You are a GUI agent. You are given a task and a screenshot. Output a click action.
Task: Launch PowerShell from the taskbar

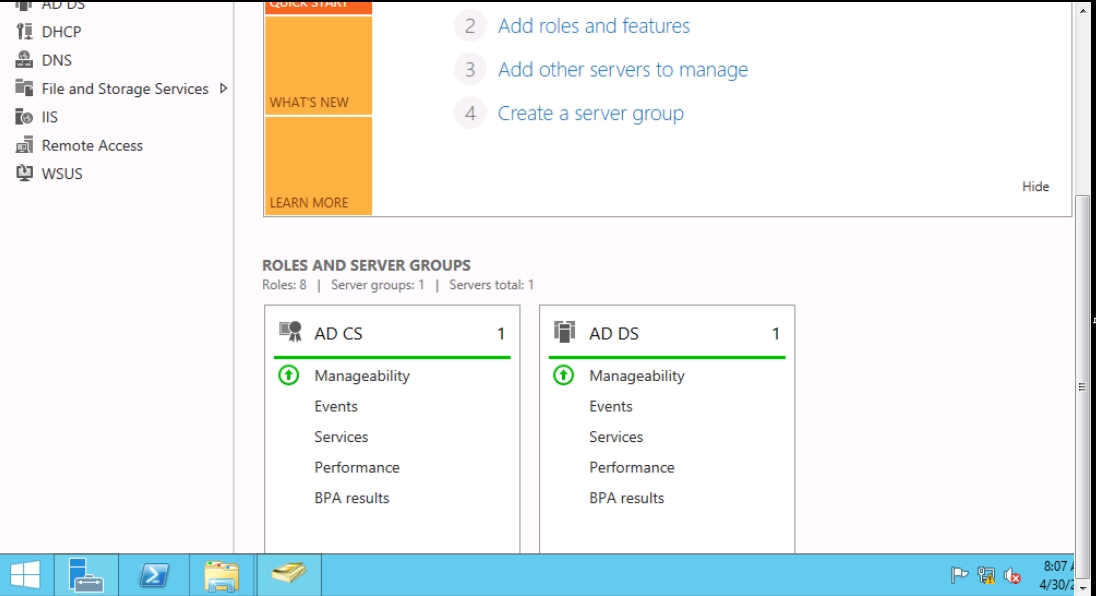[x=153, y=575]
